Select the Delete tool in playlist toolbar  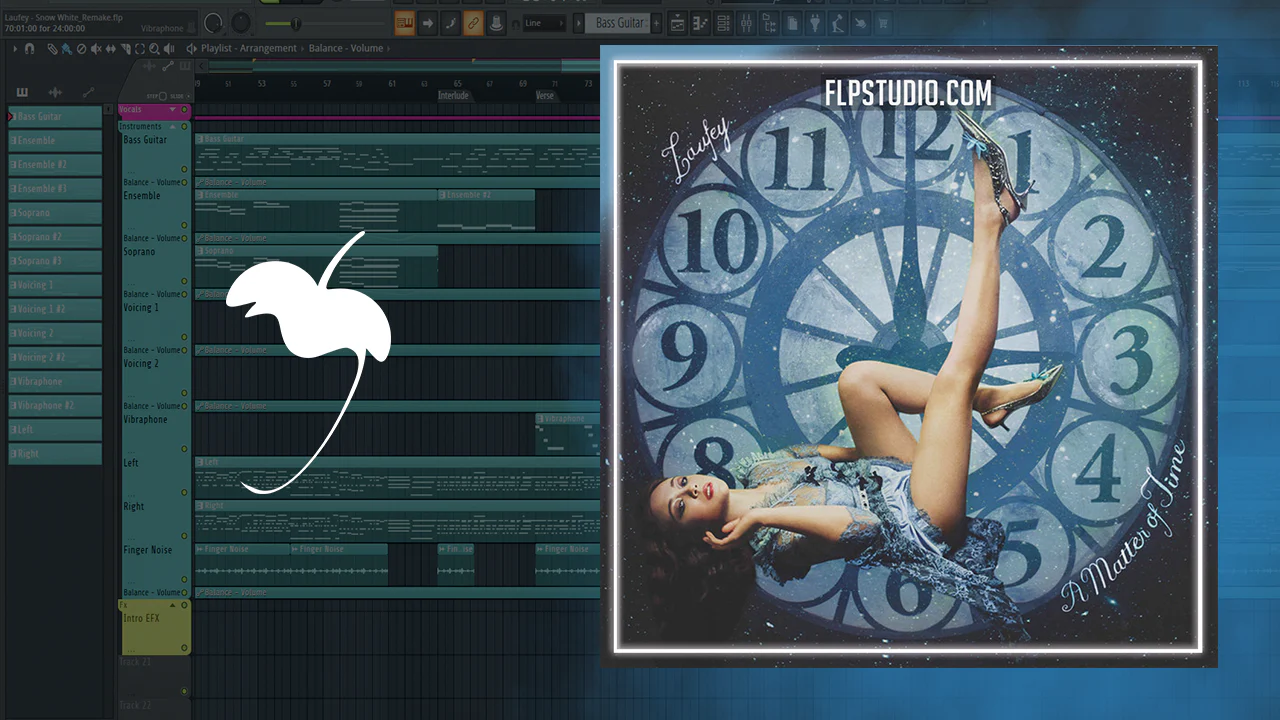coord(81,48)
